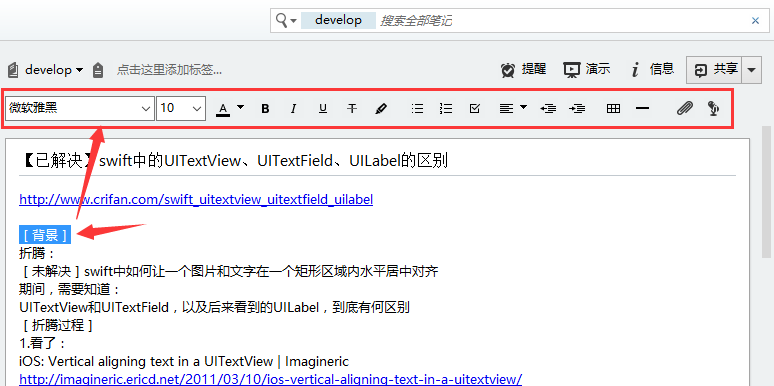Select the highlighter tool
Screen dimensions: 774x386
pyautogui.click(x=381, y=109)
